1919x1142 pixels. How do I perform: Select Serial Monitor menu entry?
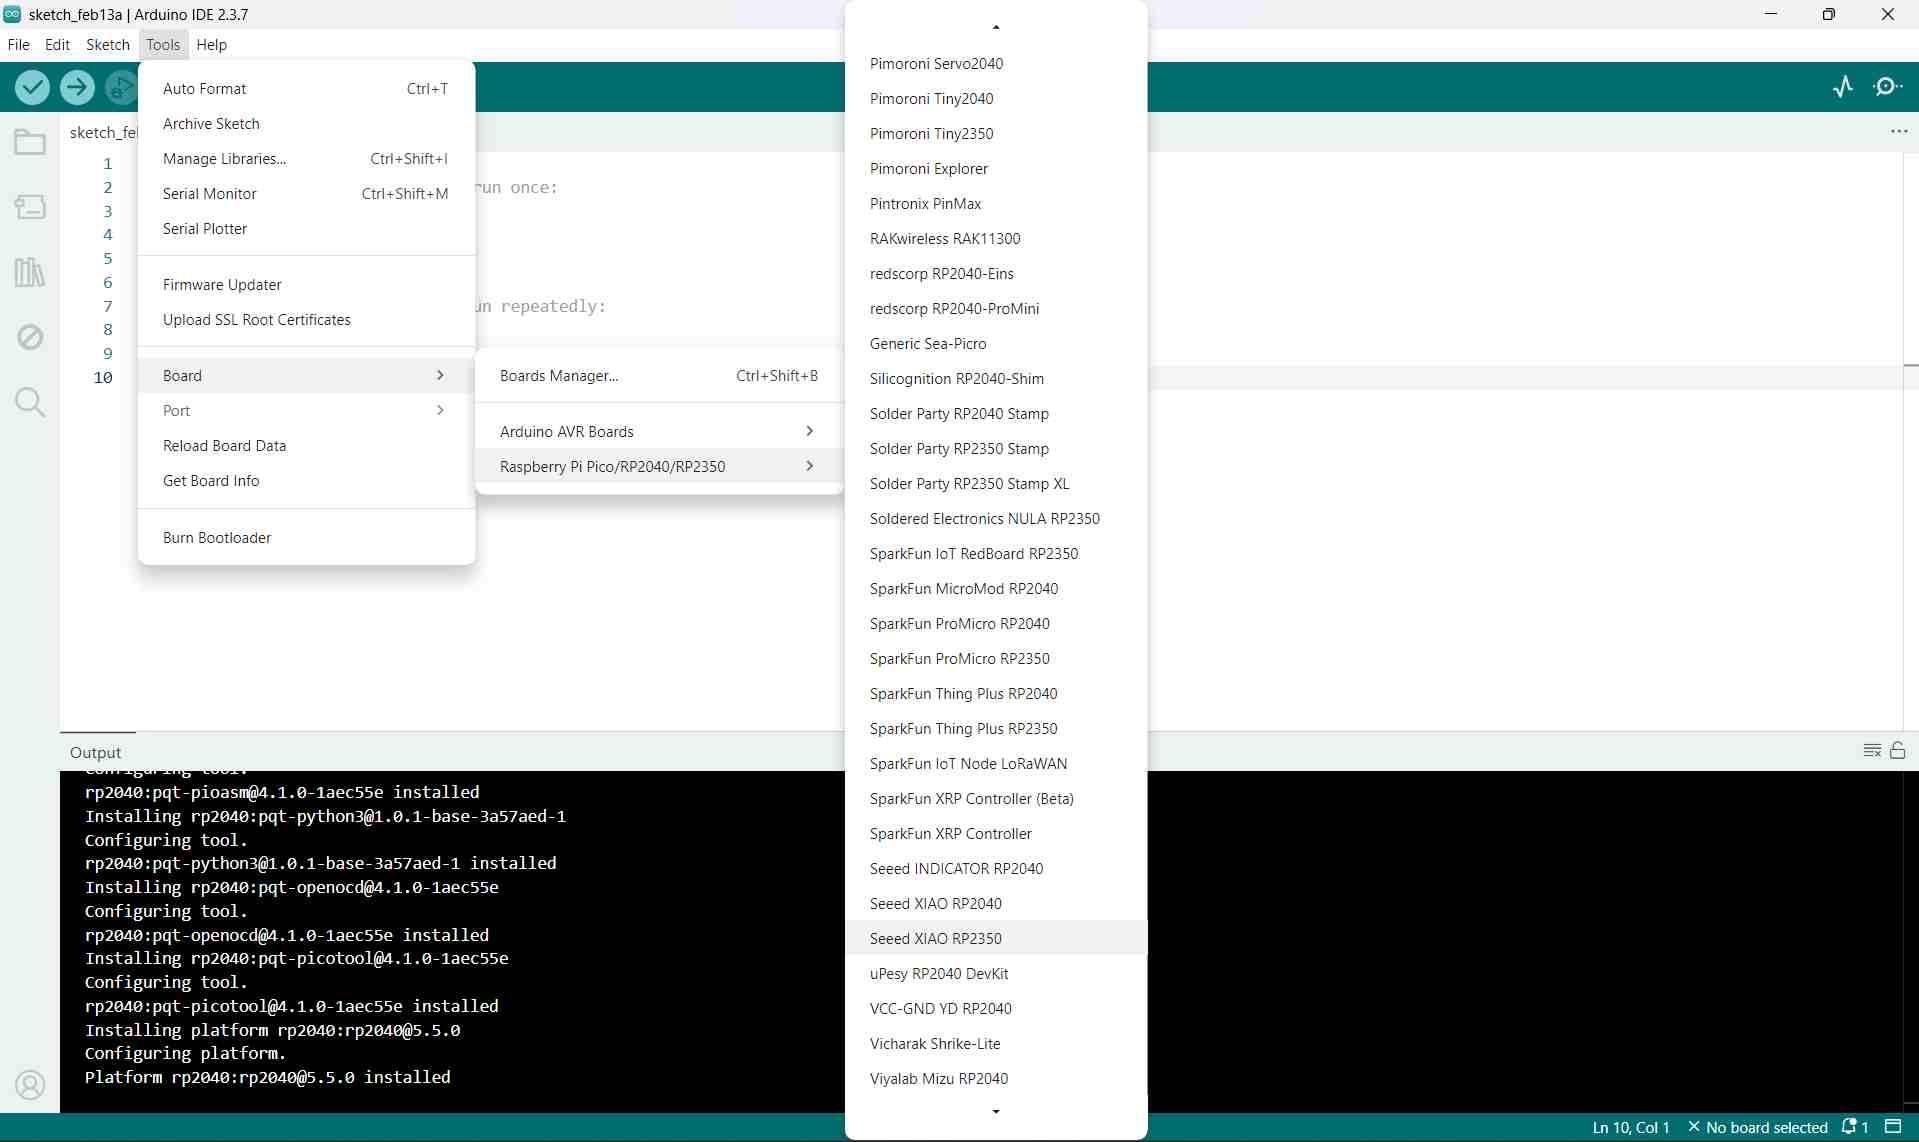pyautogui.click(x=306, y=193)
